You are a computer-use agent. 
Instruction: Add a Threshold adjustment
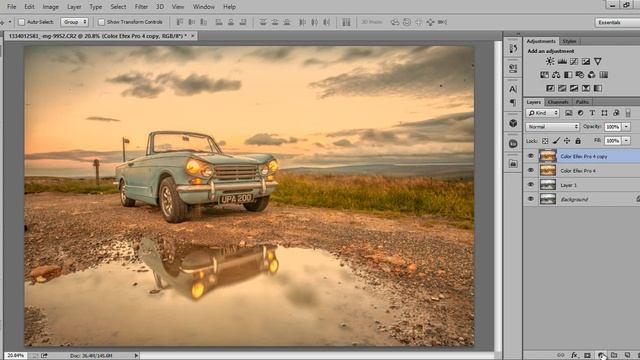[574, 88]
